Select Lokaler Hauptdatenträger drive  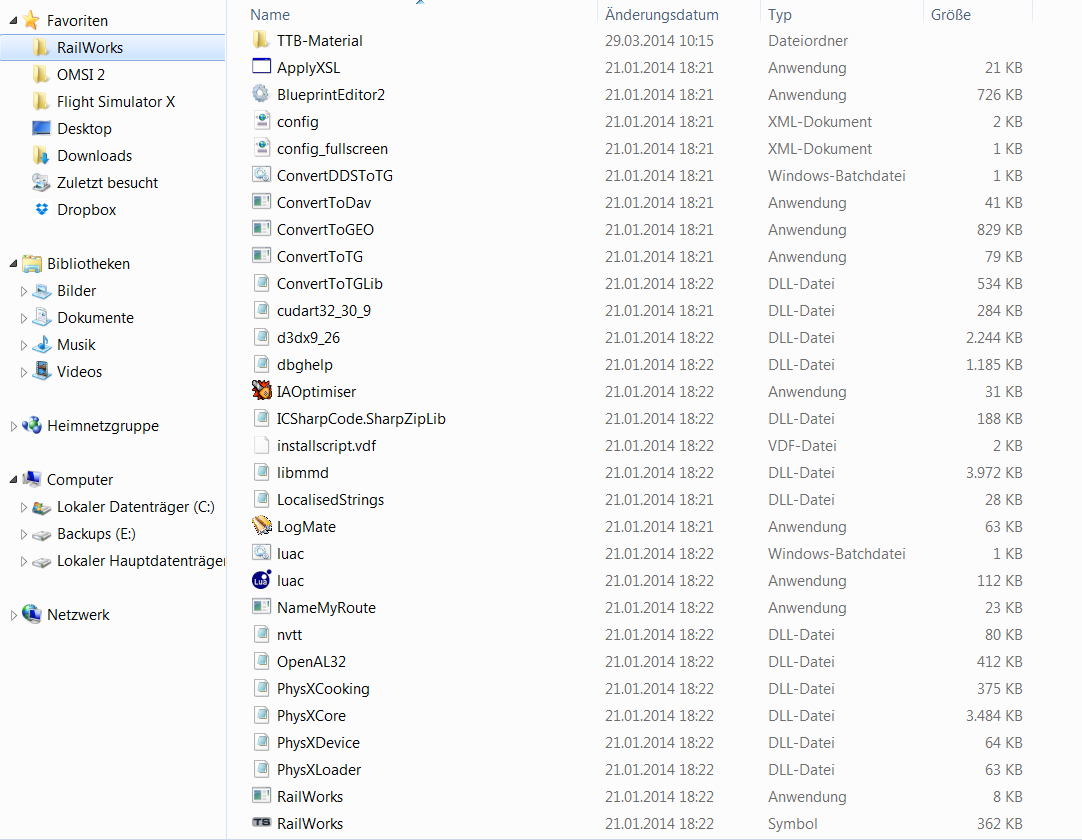pos(141,560)
